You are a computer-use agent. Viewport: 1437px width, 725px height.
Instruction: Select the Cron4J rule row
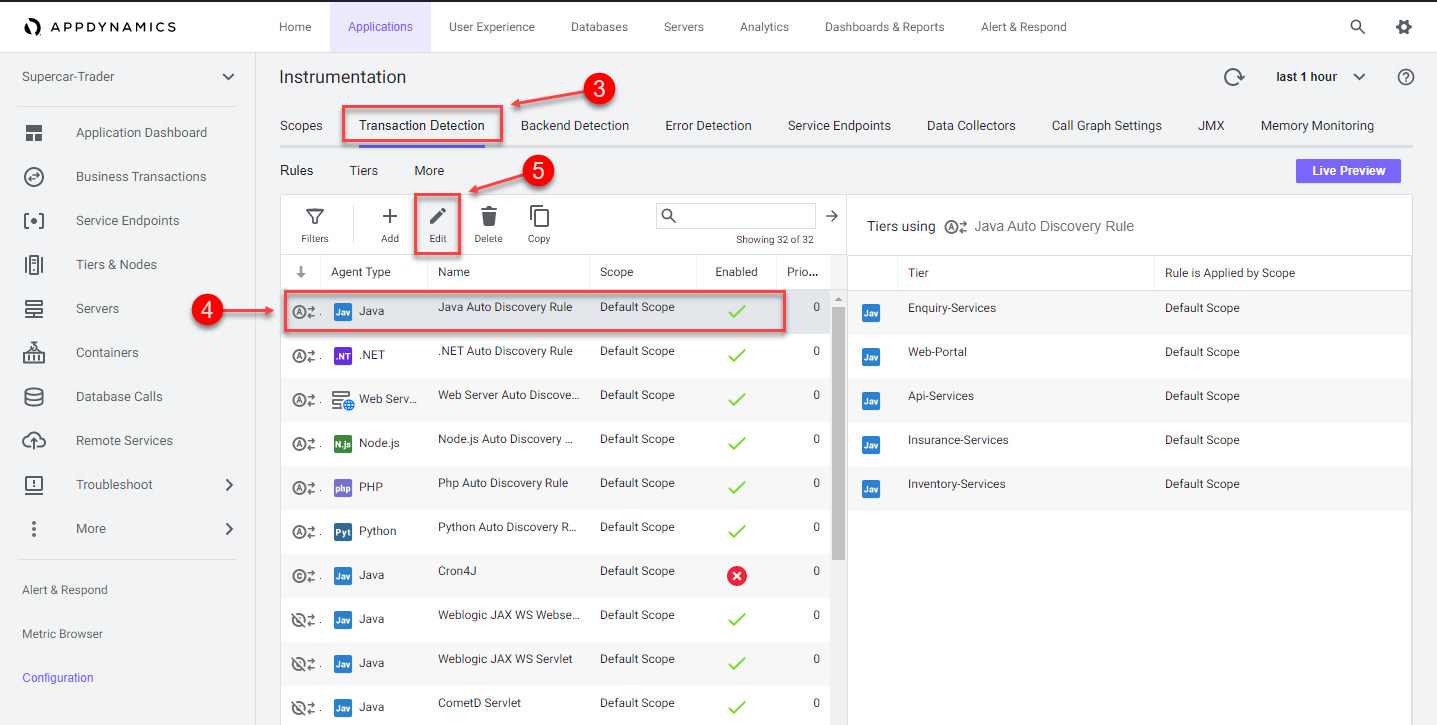(555, 575)
